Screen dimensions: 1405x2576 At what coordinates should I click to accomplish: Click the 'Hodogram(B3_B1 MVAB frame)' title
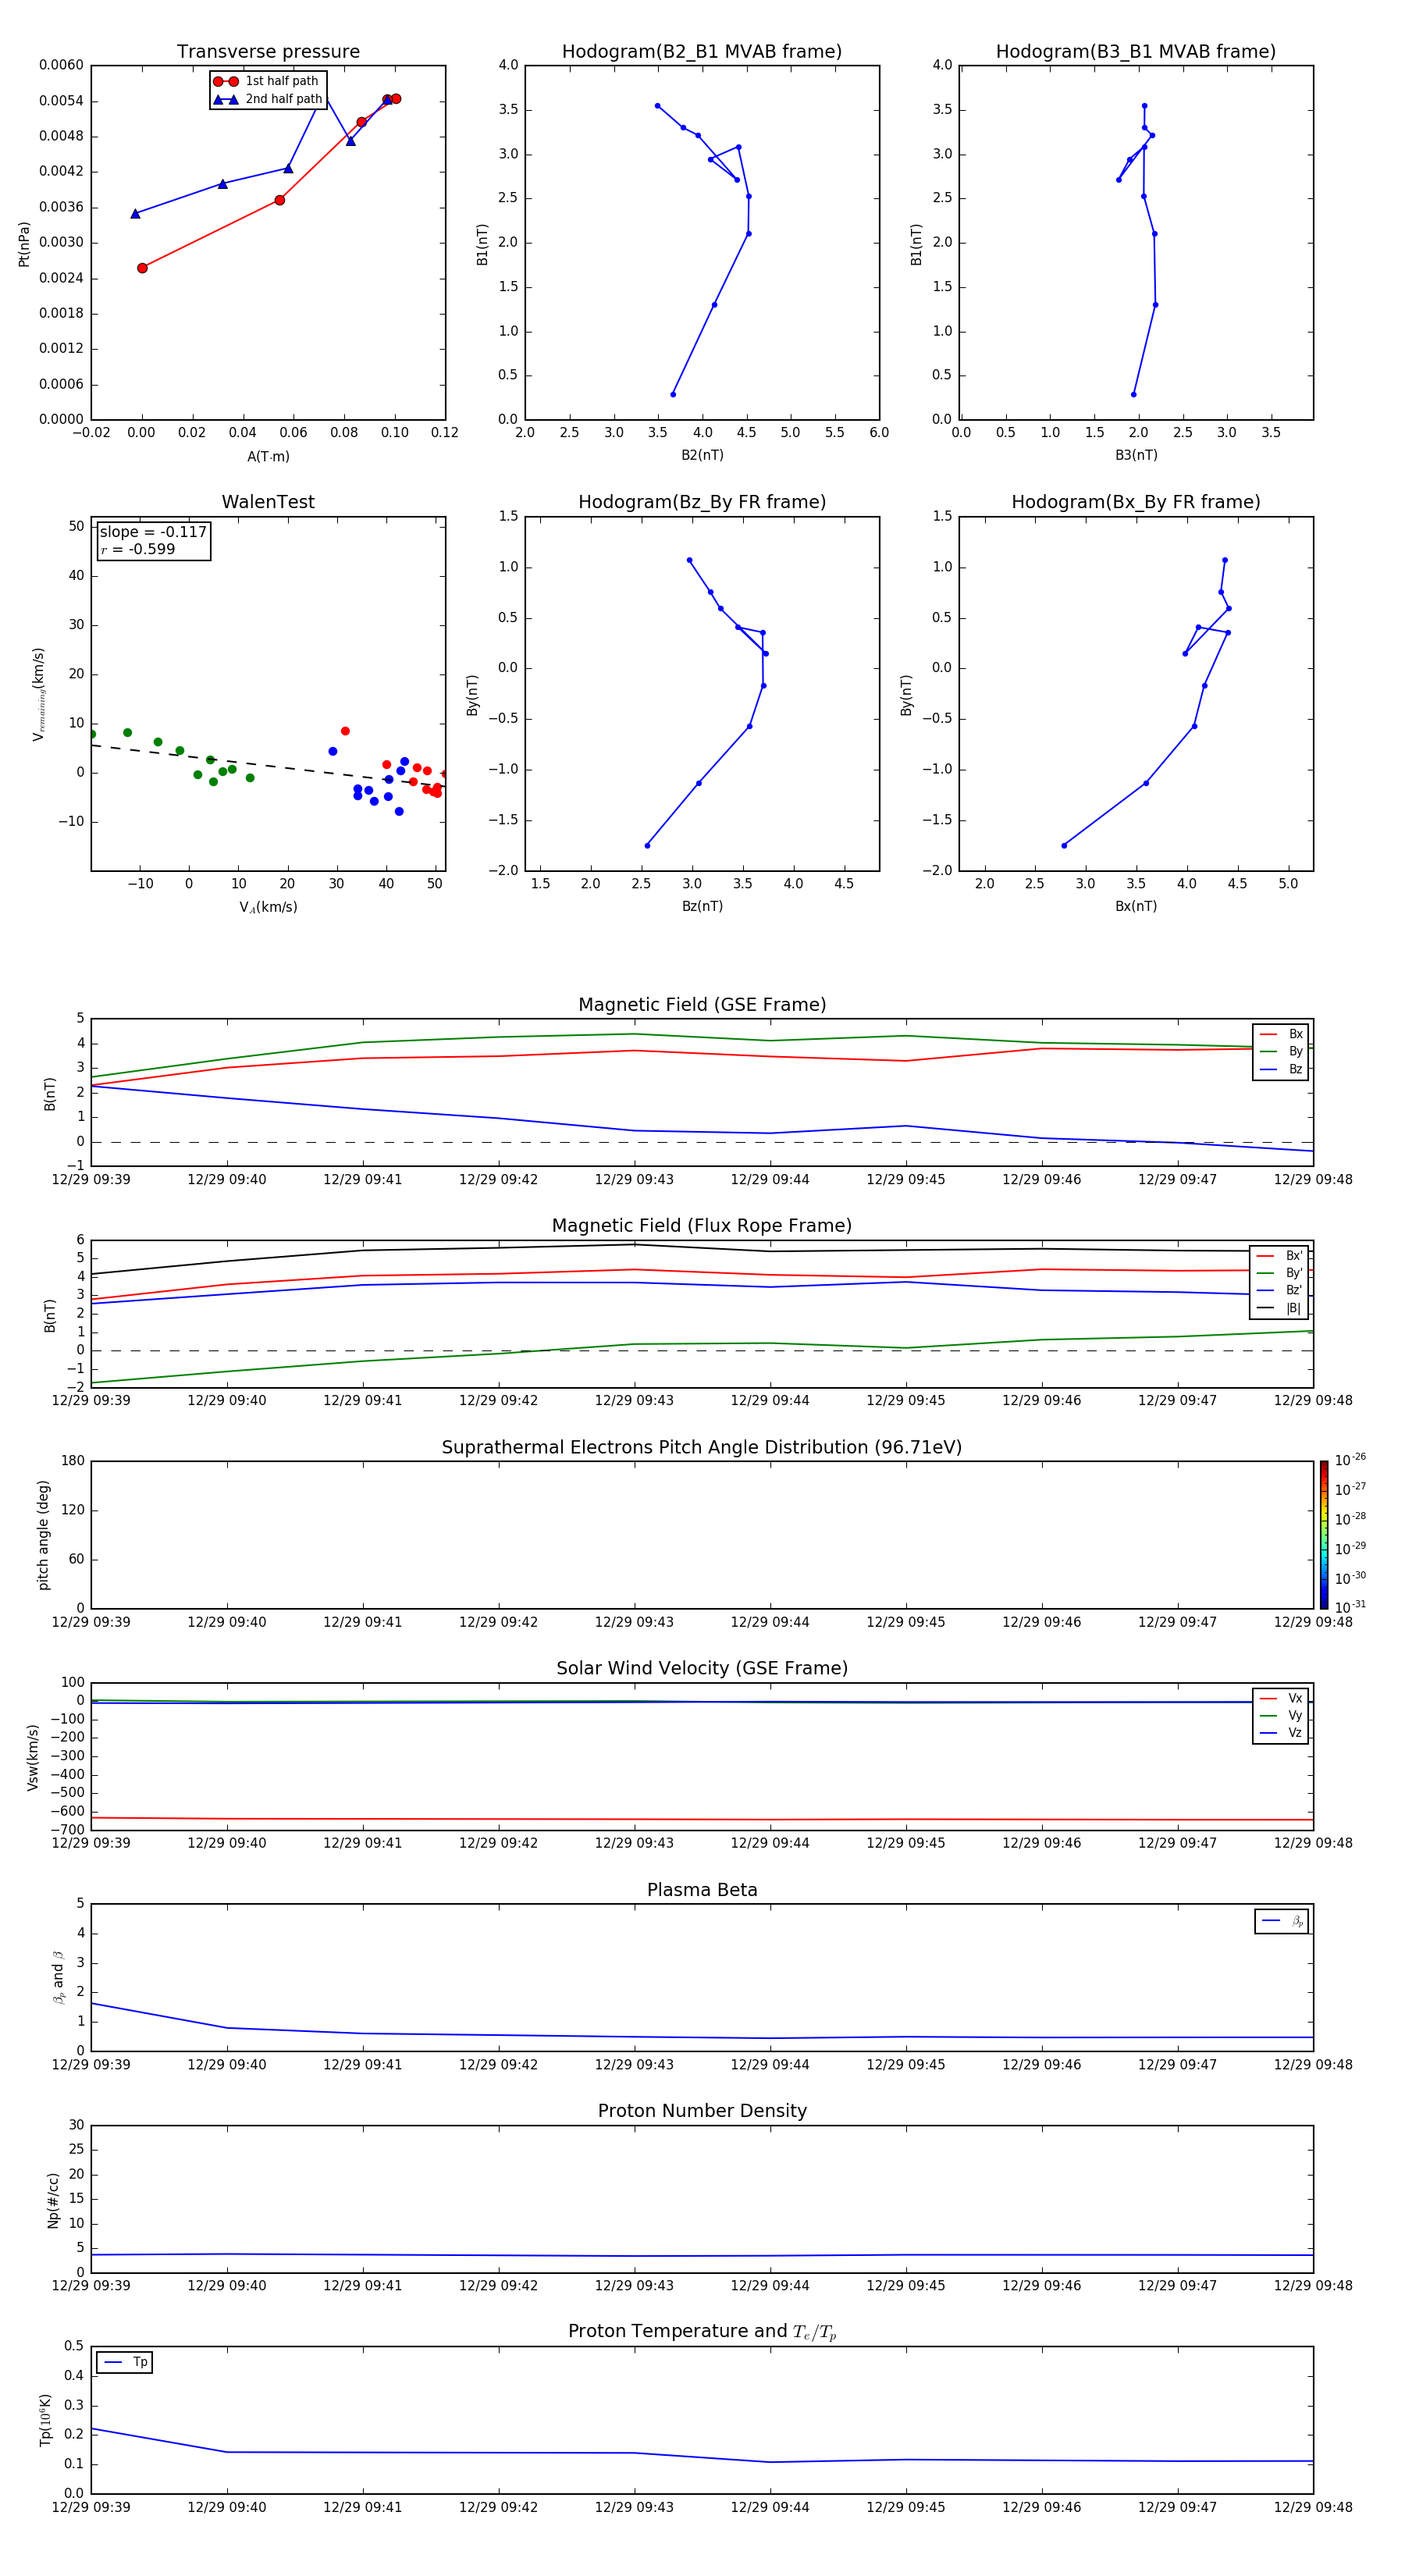pos(1136,52)
